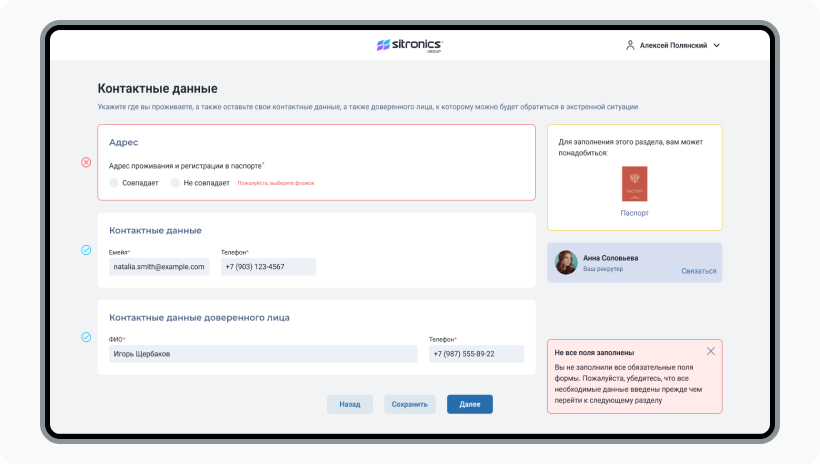Click the ФИО field with Игорь Щербаков
Viewport: 820px width, 464px height.
(x=263, y=354)
